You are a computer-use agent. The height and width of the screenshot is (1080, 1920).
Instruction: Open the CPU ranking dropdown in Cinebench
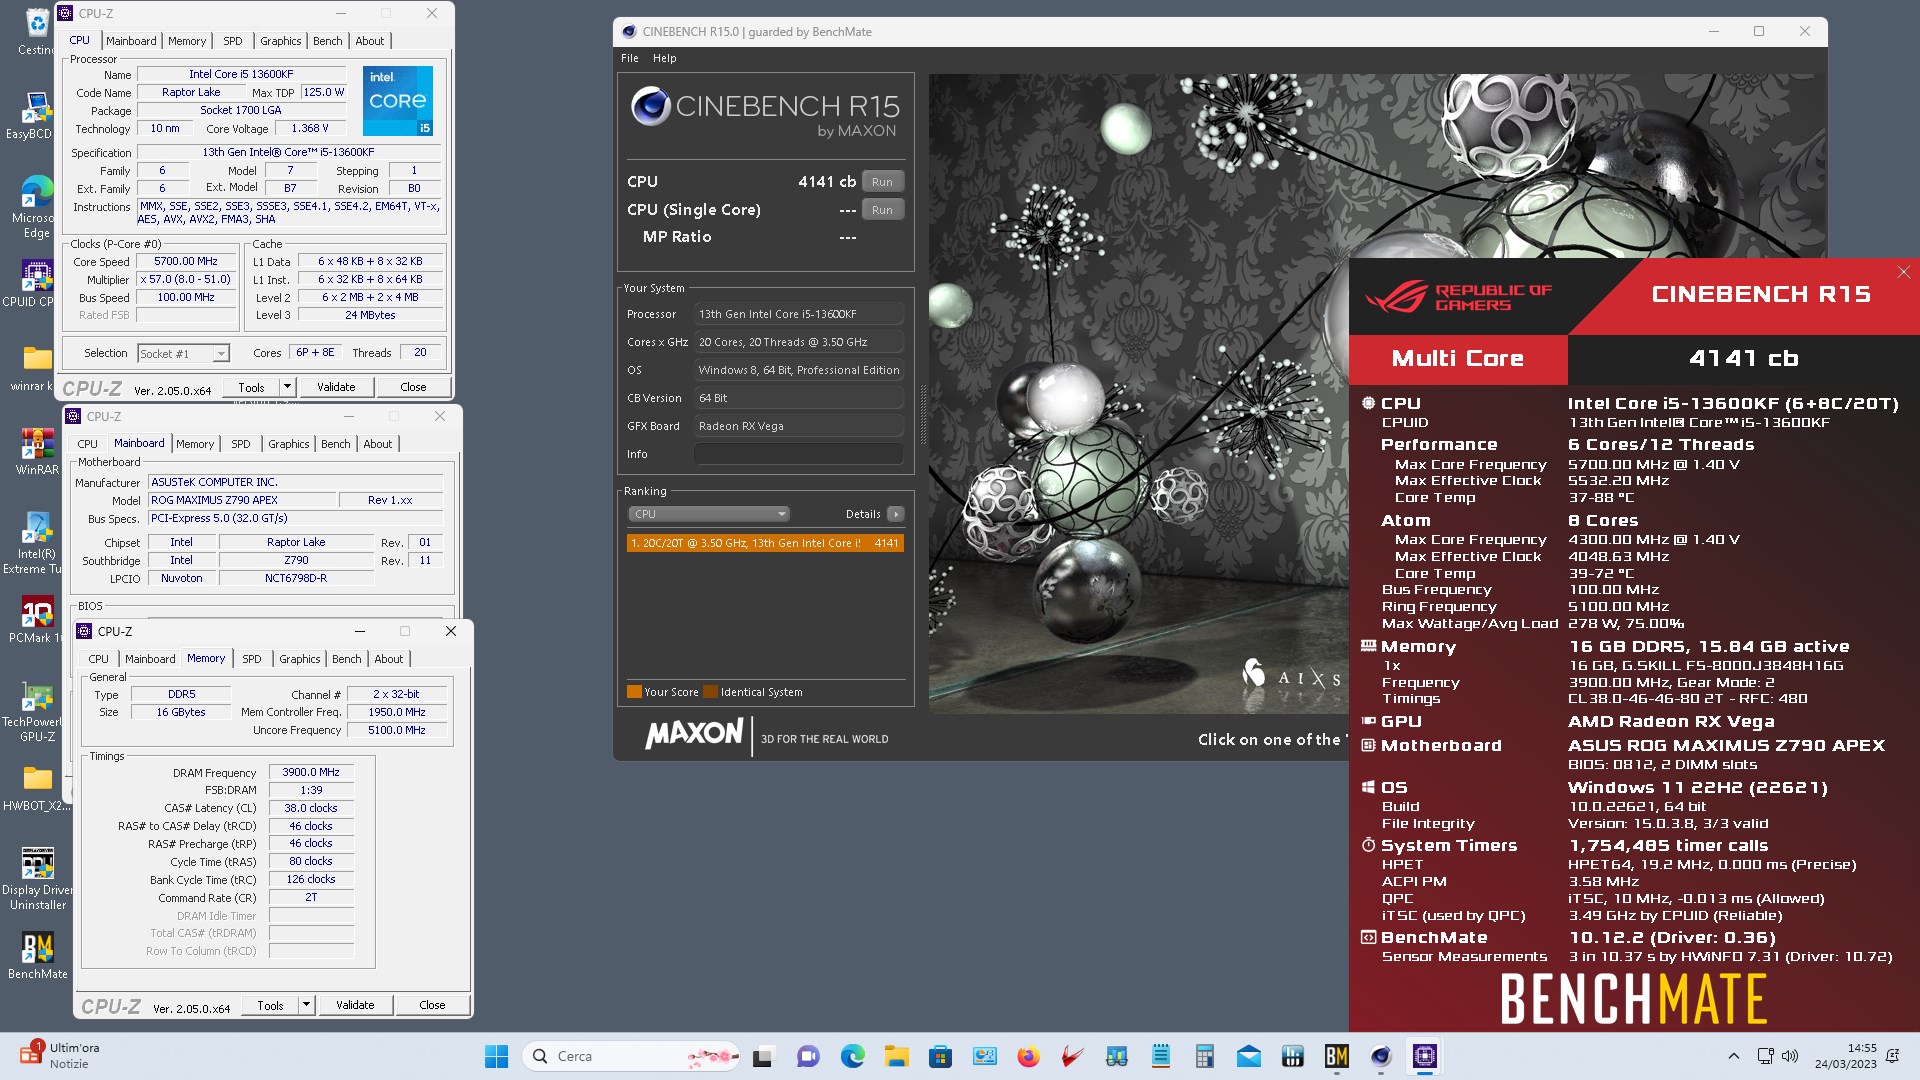click(x=709, y=514)
